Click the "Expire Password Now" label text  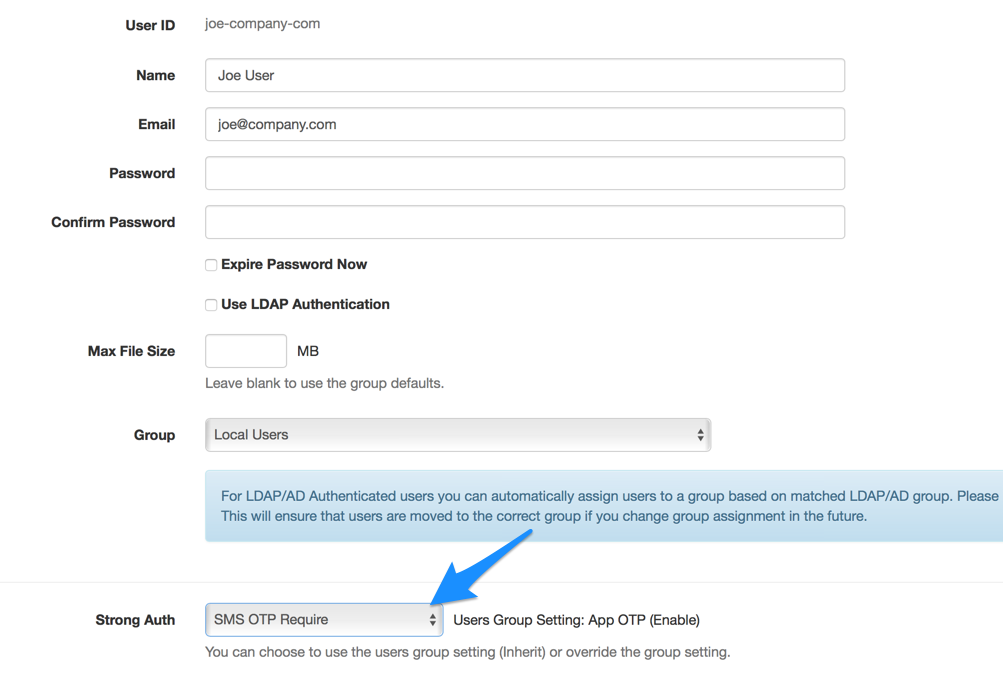pyautogui.click(x=294, y=265)
